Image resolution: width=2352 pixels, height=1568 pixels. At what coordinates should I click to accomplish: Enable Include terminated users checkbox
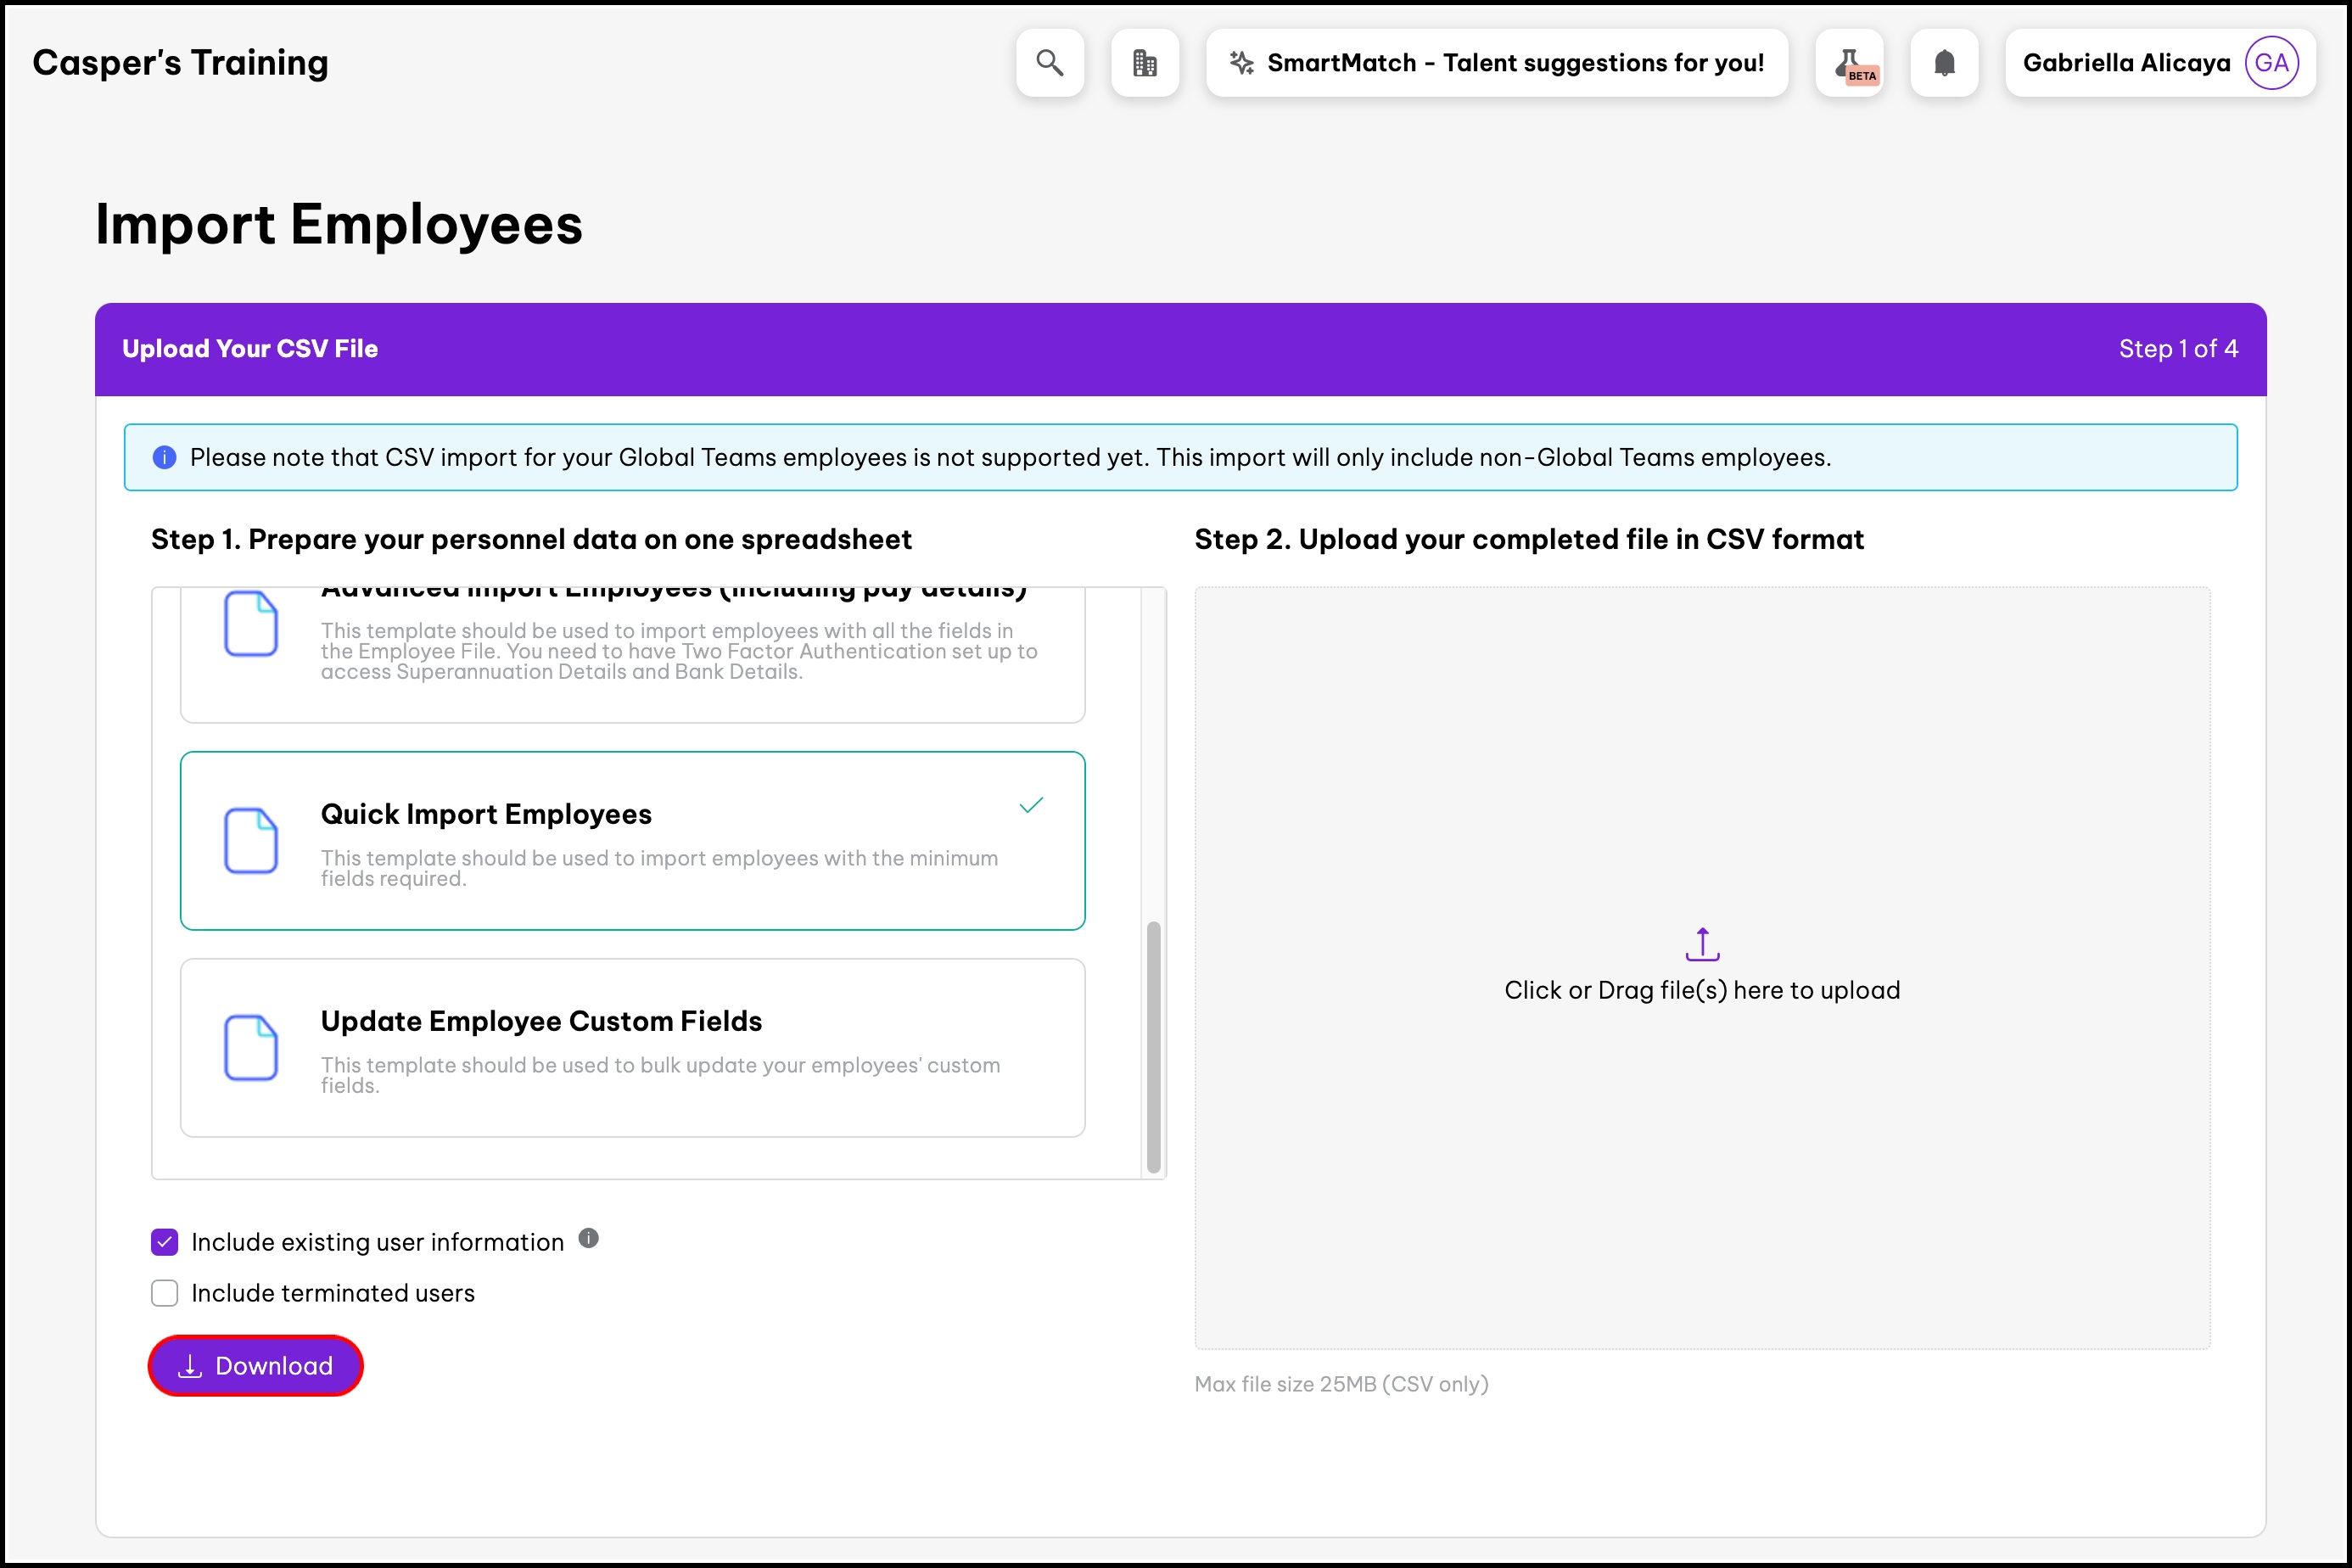coord(165,1293)
